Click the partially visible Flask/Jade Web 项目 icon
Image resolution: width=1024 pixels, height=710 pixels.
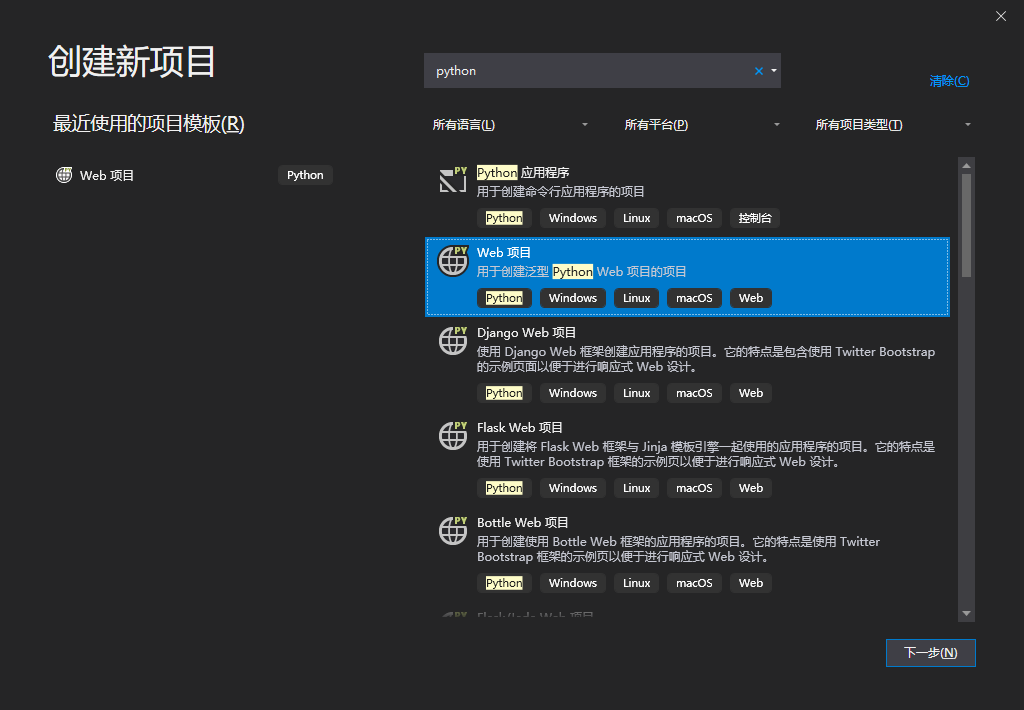453,612
